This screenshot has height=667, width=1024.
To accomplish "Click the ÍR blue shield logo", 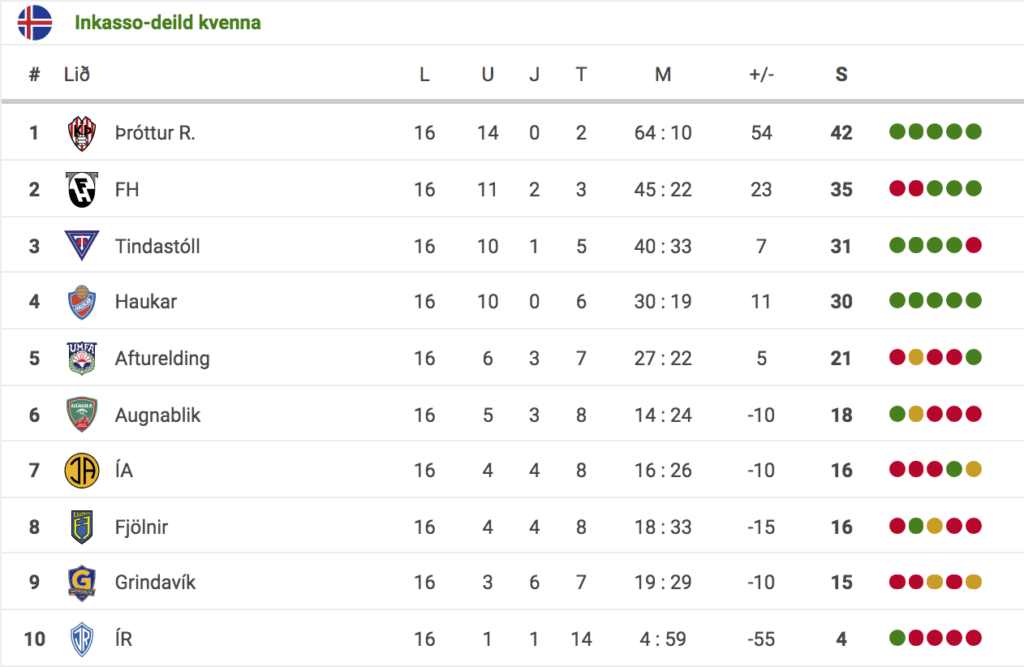I will pos(82,638).
